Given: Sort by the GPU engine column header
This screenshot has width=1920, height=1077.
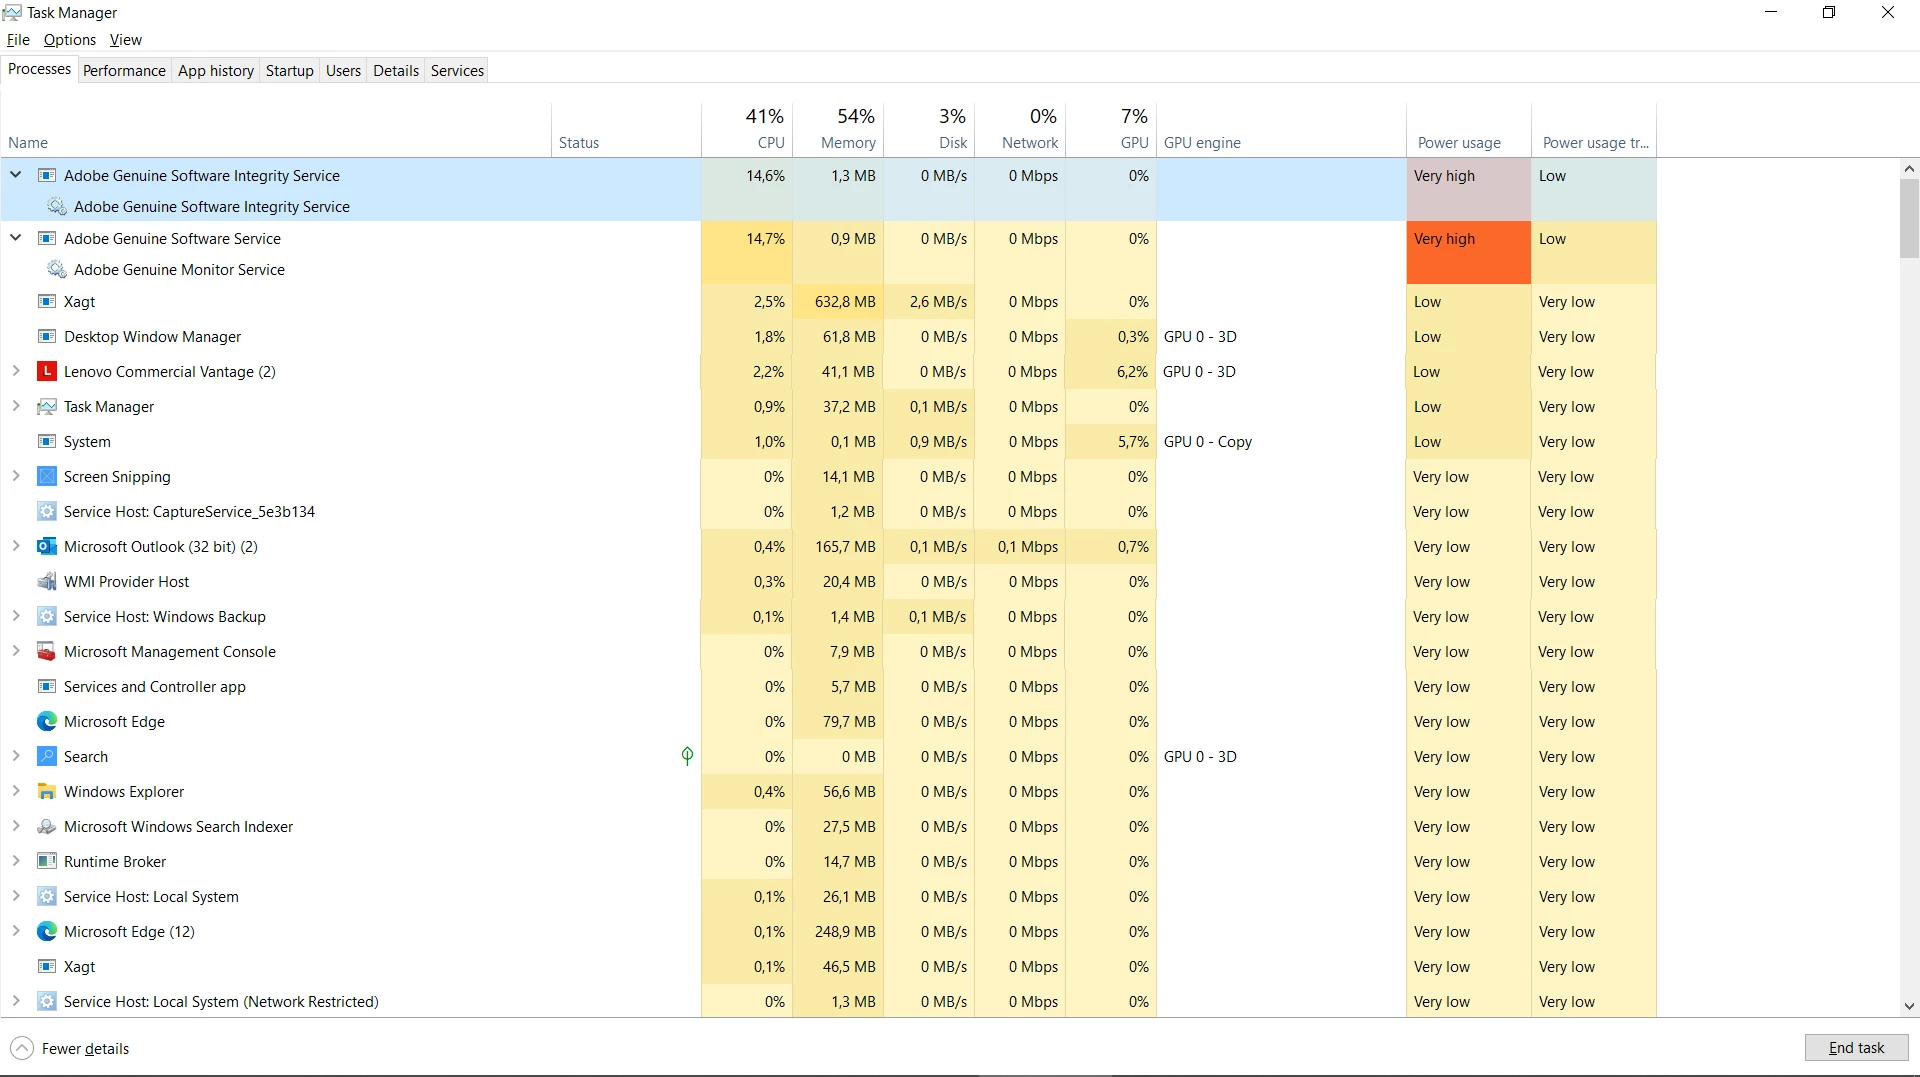Looking at the screenshot, I should pos(1281,129).
